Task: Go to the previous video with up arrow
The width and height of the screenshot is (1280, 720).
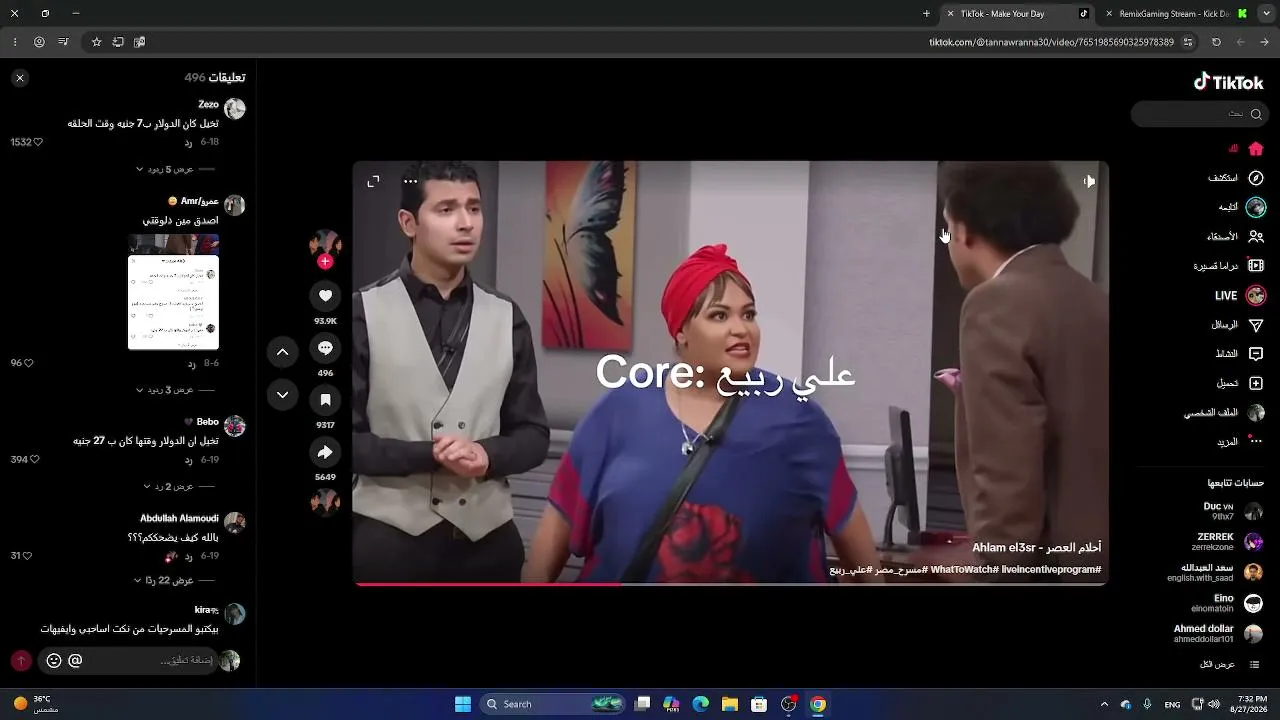Action: (x=283, y=352)
